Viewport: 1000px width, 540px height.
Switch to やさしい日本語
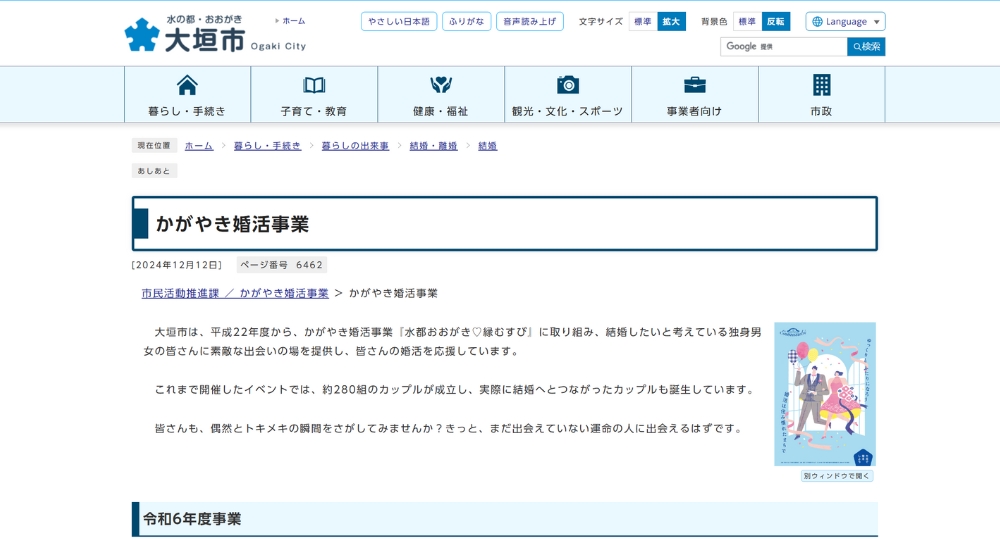(399, 22)
